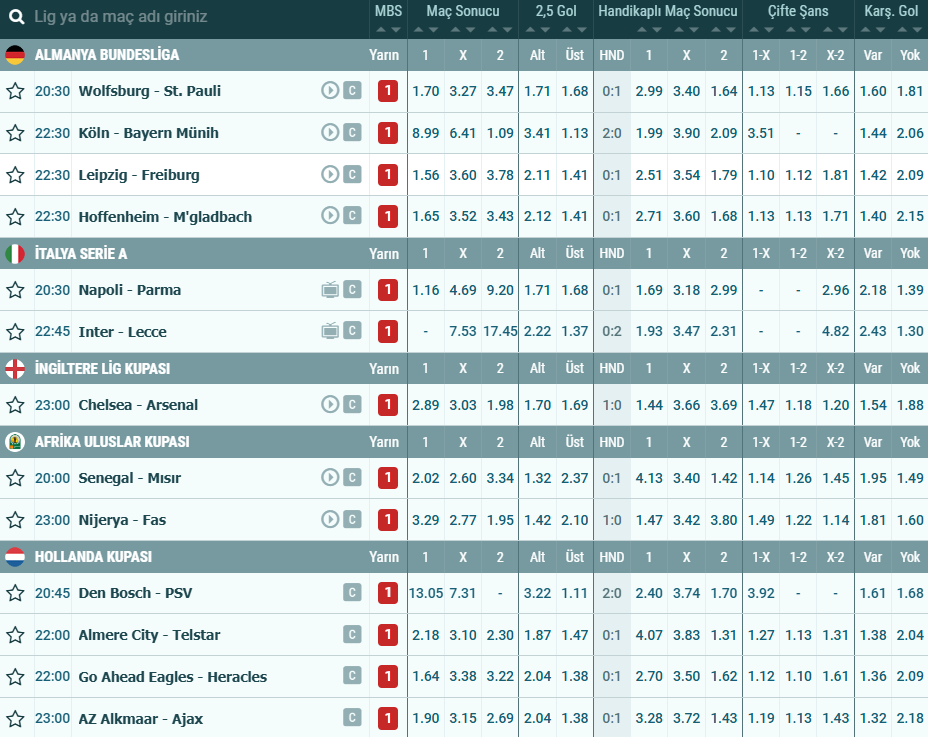Choose Inter - Lecce away odds 17.45
This screenshot has height=737, width=928.
click(500, 332)
